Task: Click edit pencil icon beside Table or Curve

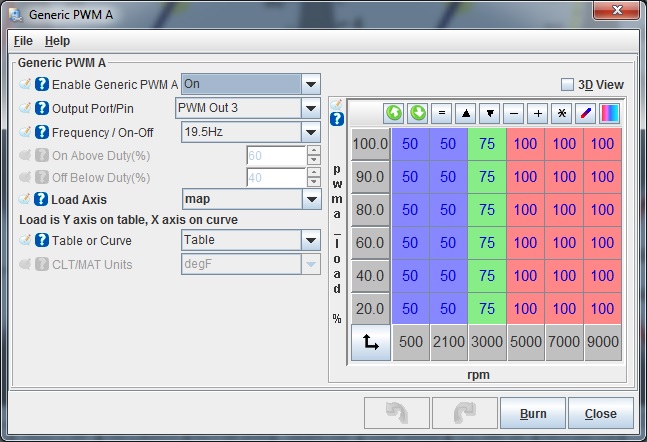Action: point(25,240)
